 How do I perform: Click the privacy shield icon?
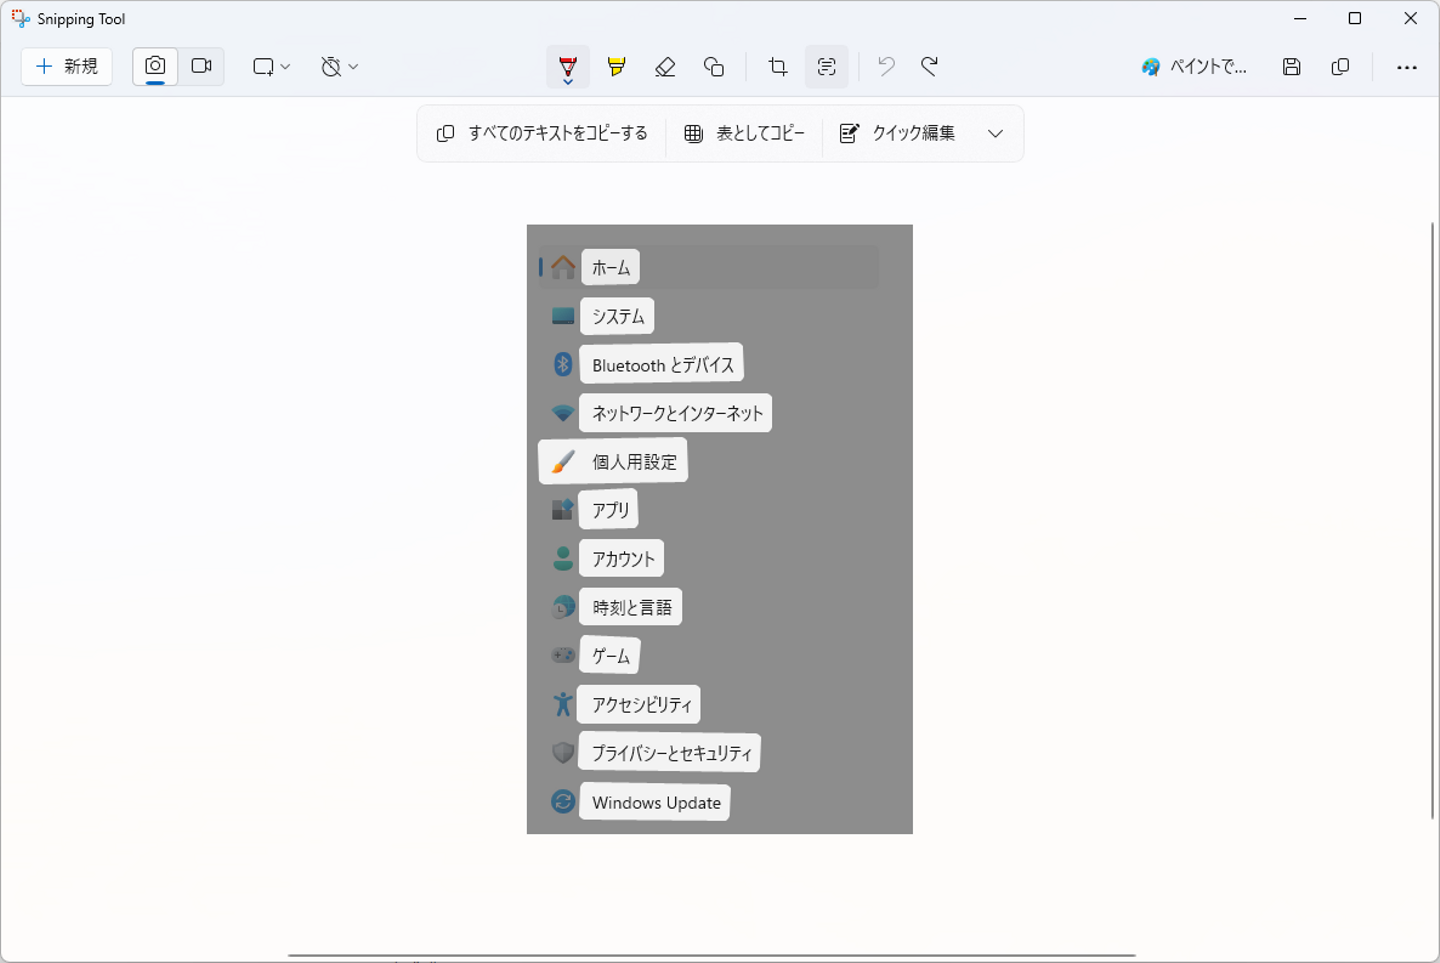click(563, 753)
